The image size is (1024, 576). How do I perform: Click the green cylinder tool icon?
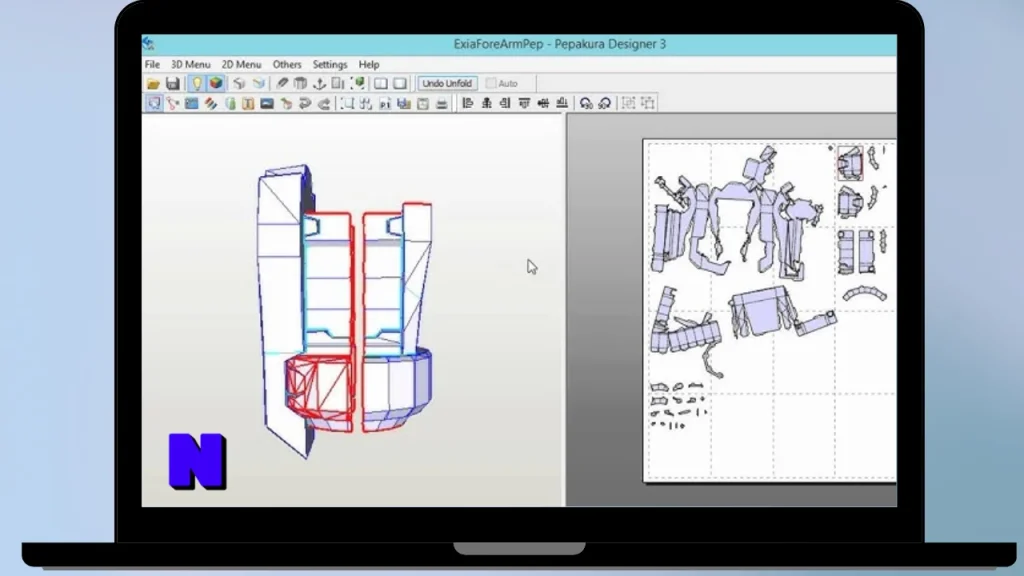(x=230, y=103)
